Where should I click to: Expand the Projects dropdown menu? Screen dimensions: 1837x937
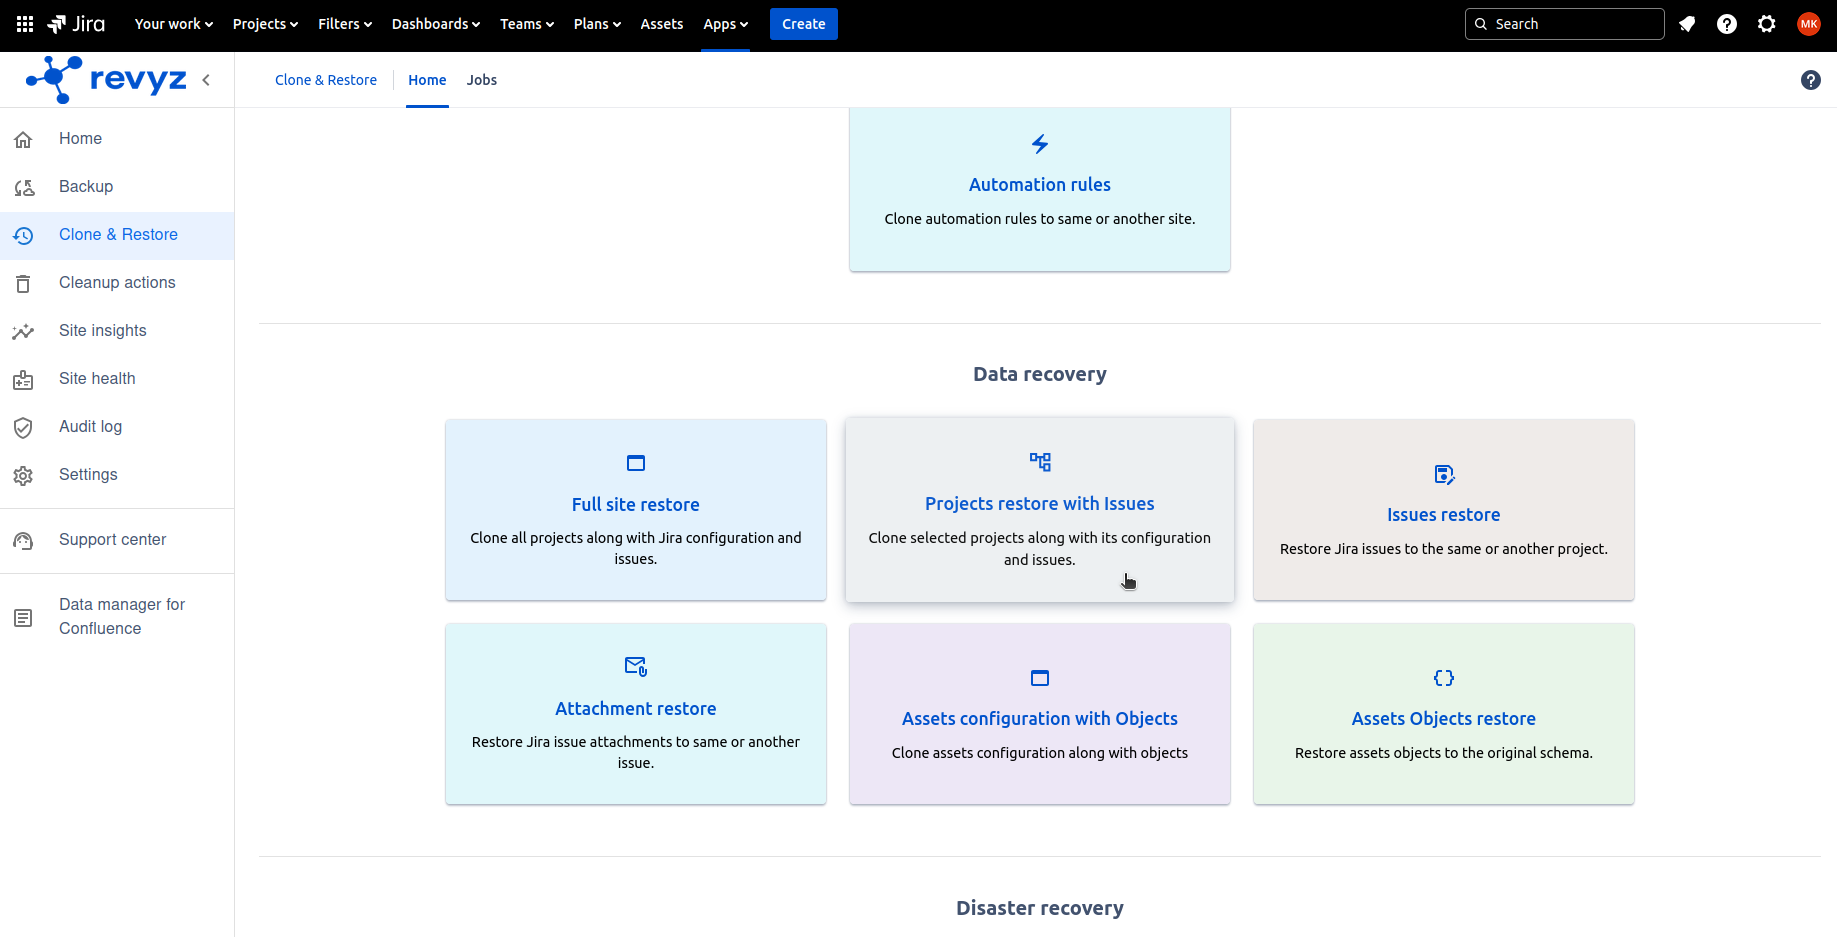pos(265,24)
